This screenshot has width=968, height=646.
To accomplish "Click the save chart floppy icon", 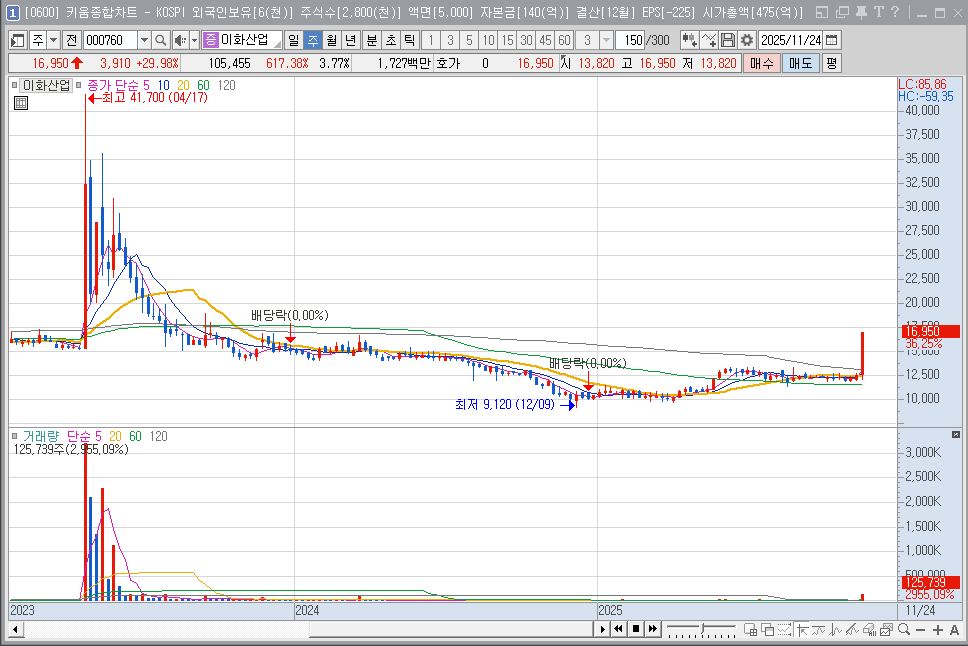I will [728, 40].
